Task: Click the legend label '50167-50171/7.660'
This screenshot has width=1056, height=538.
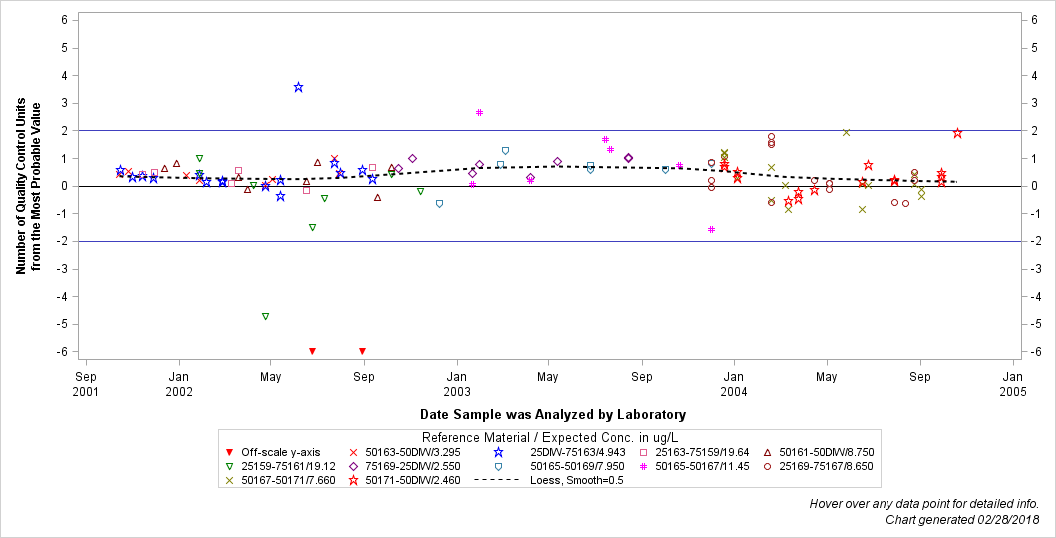Action: click(x=288, y=480)
